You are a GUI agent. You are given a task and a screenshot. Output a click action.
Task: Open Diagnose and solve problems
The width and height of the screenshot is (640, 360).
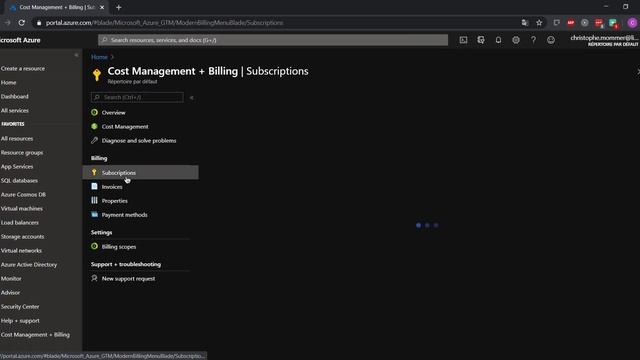pyautogui.click(x=140, y=140)
